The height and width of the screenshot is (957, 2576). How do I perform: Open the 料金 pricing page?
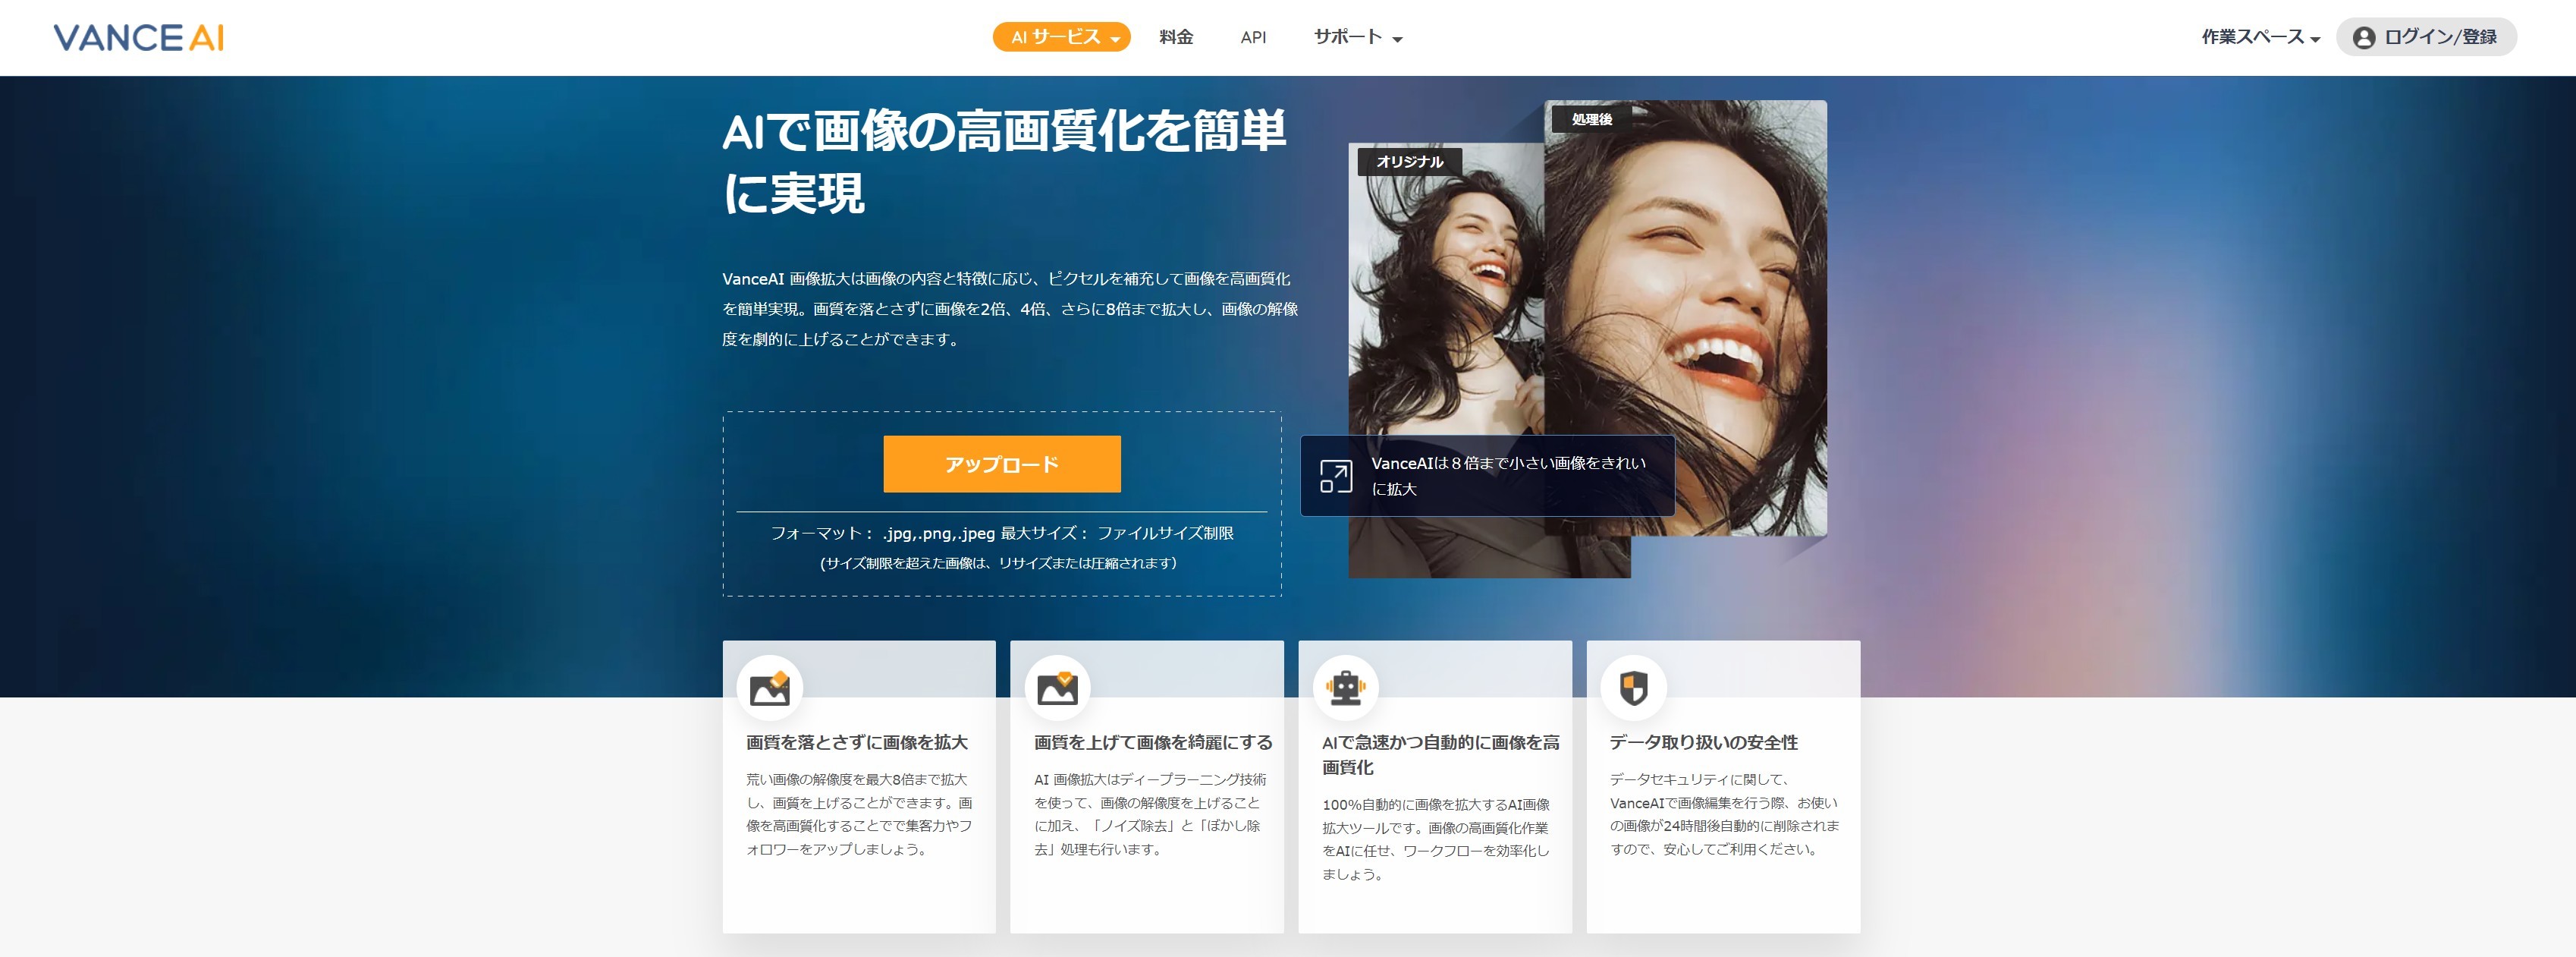tap(1176, 37)
